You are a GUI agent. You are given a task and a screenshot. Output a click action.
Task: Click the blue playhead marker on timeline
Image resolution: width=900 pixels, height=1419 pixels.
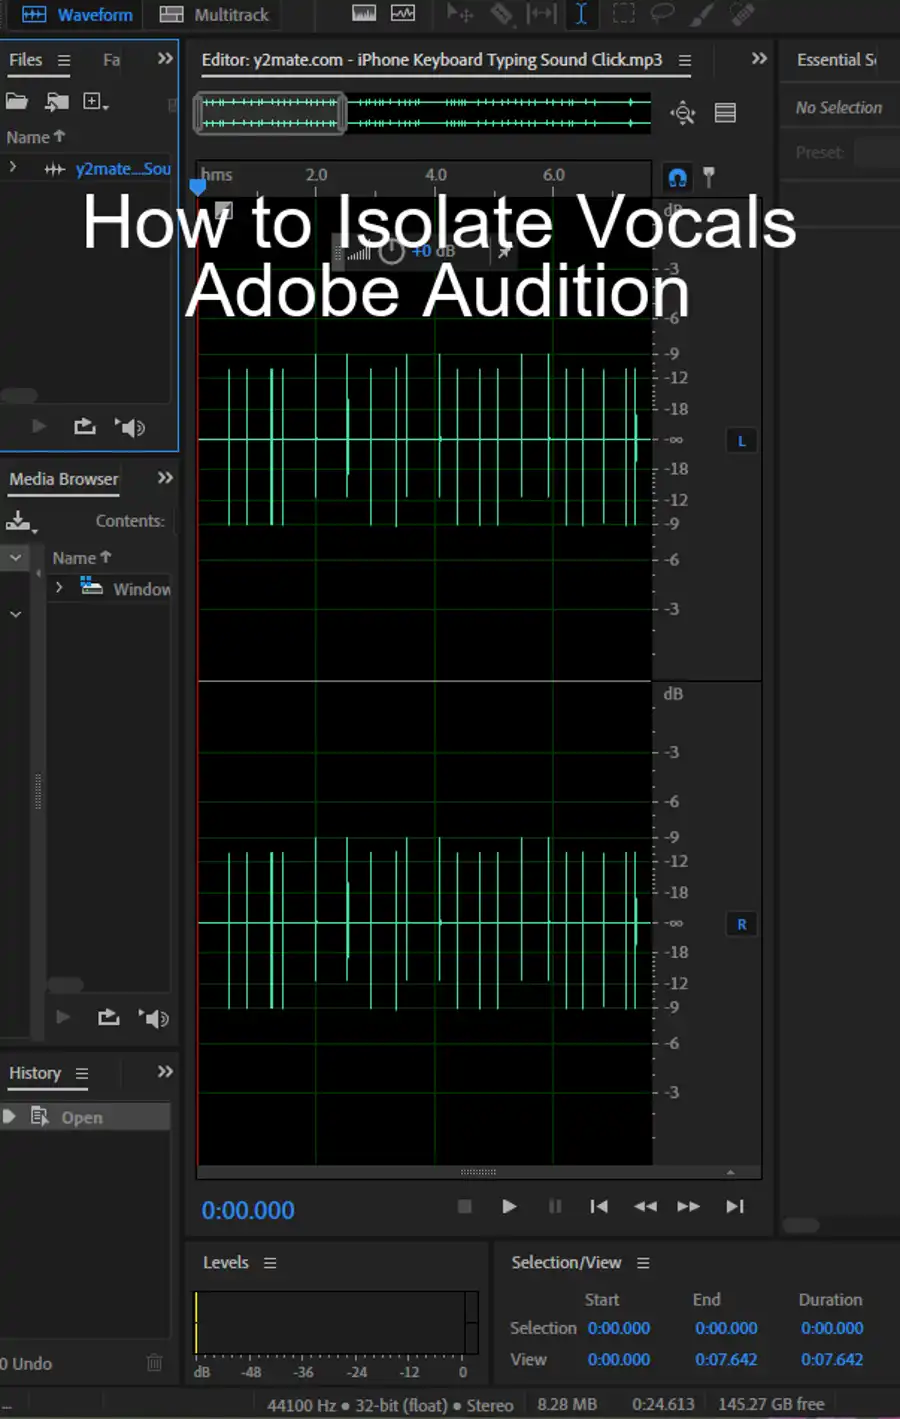click(198, 186)
